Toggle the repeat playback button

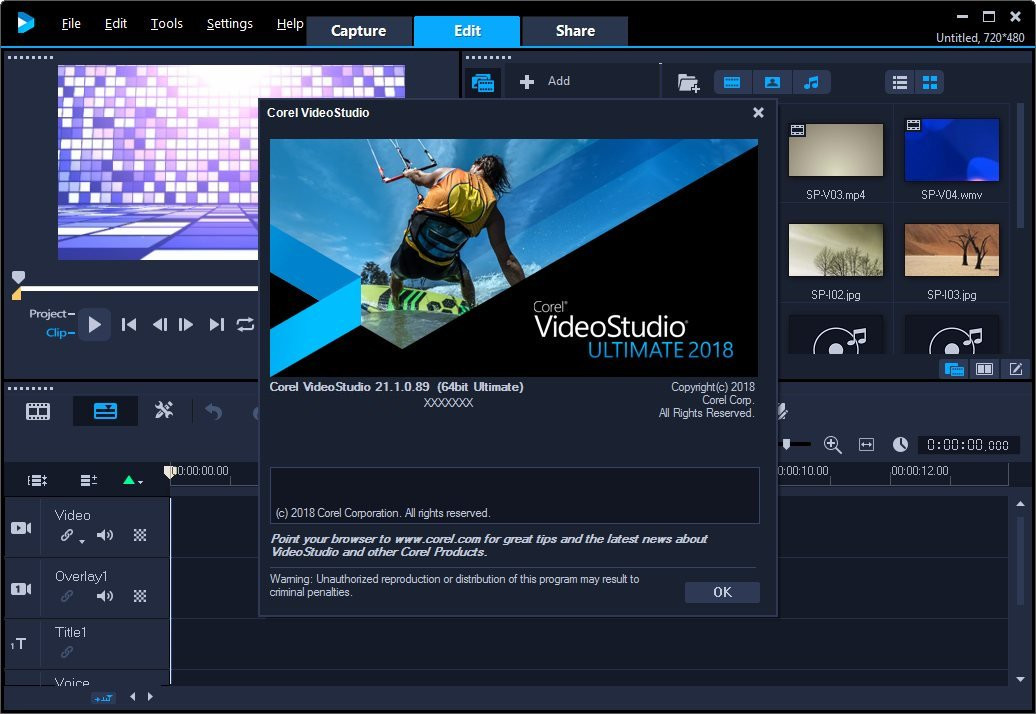[x=245, y=324]
